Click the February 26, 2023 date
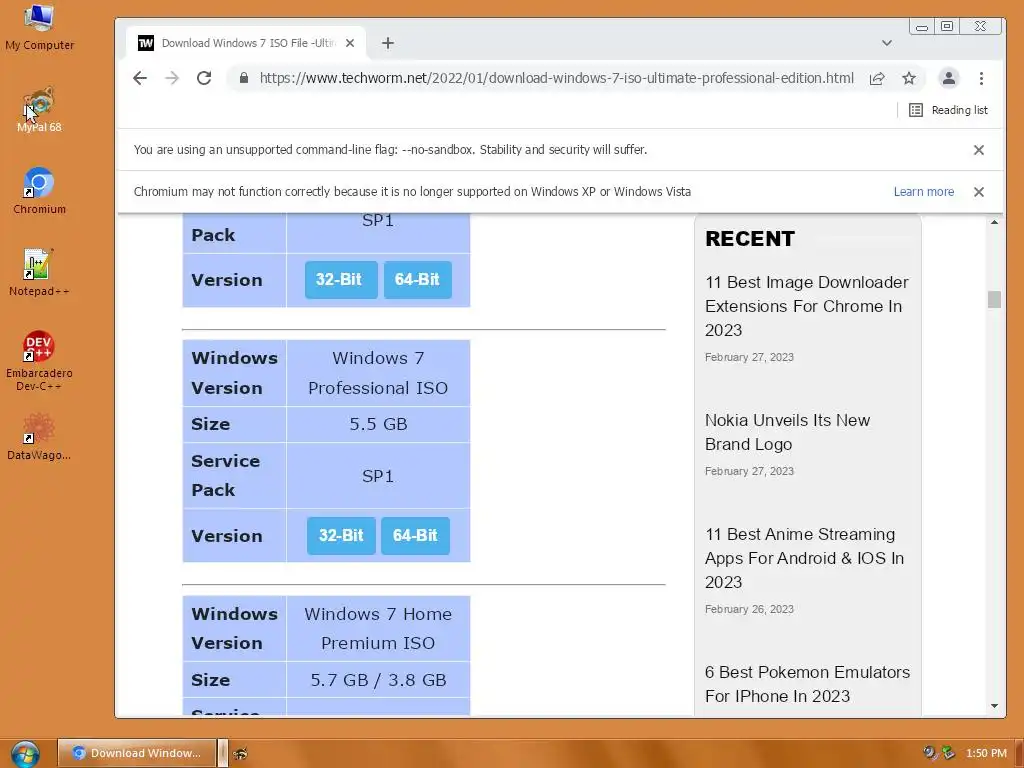 749,609
